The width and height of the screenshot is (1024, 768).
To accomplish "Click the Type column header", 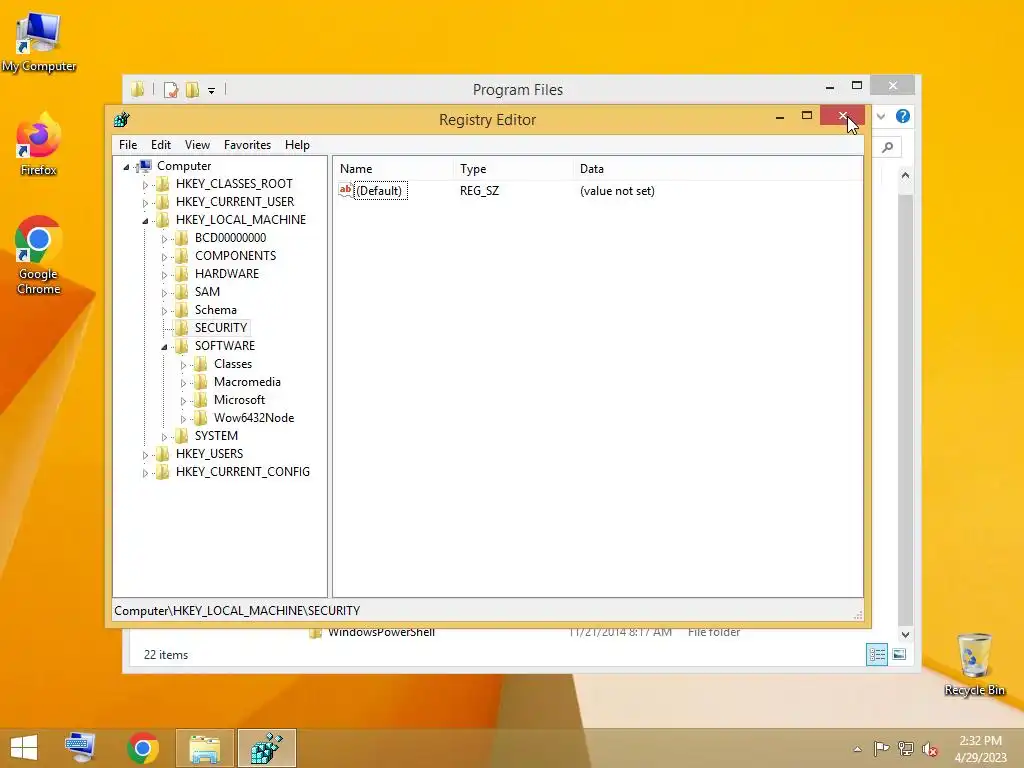I will pos(513,168).
